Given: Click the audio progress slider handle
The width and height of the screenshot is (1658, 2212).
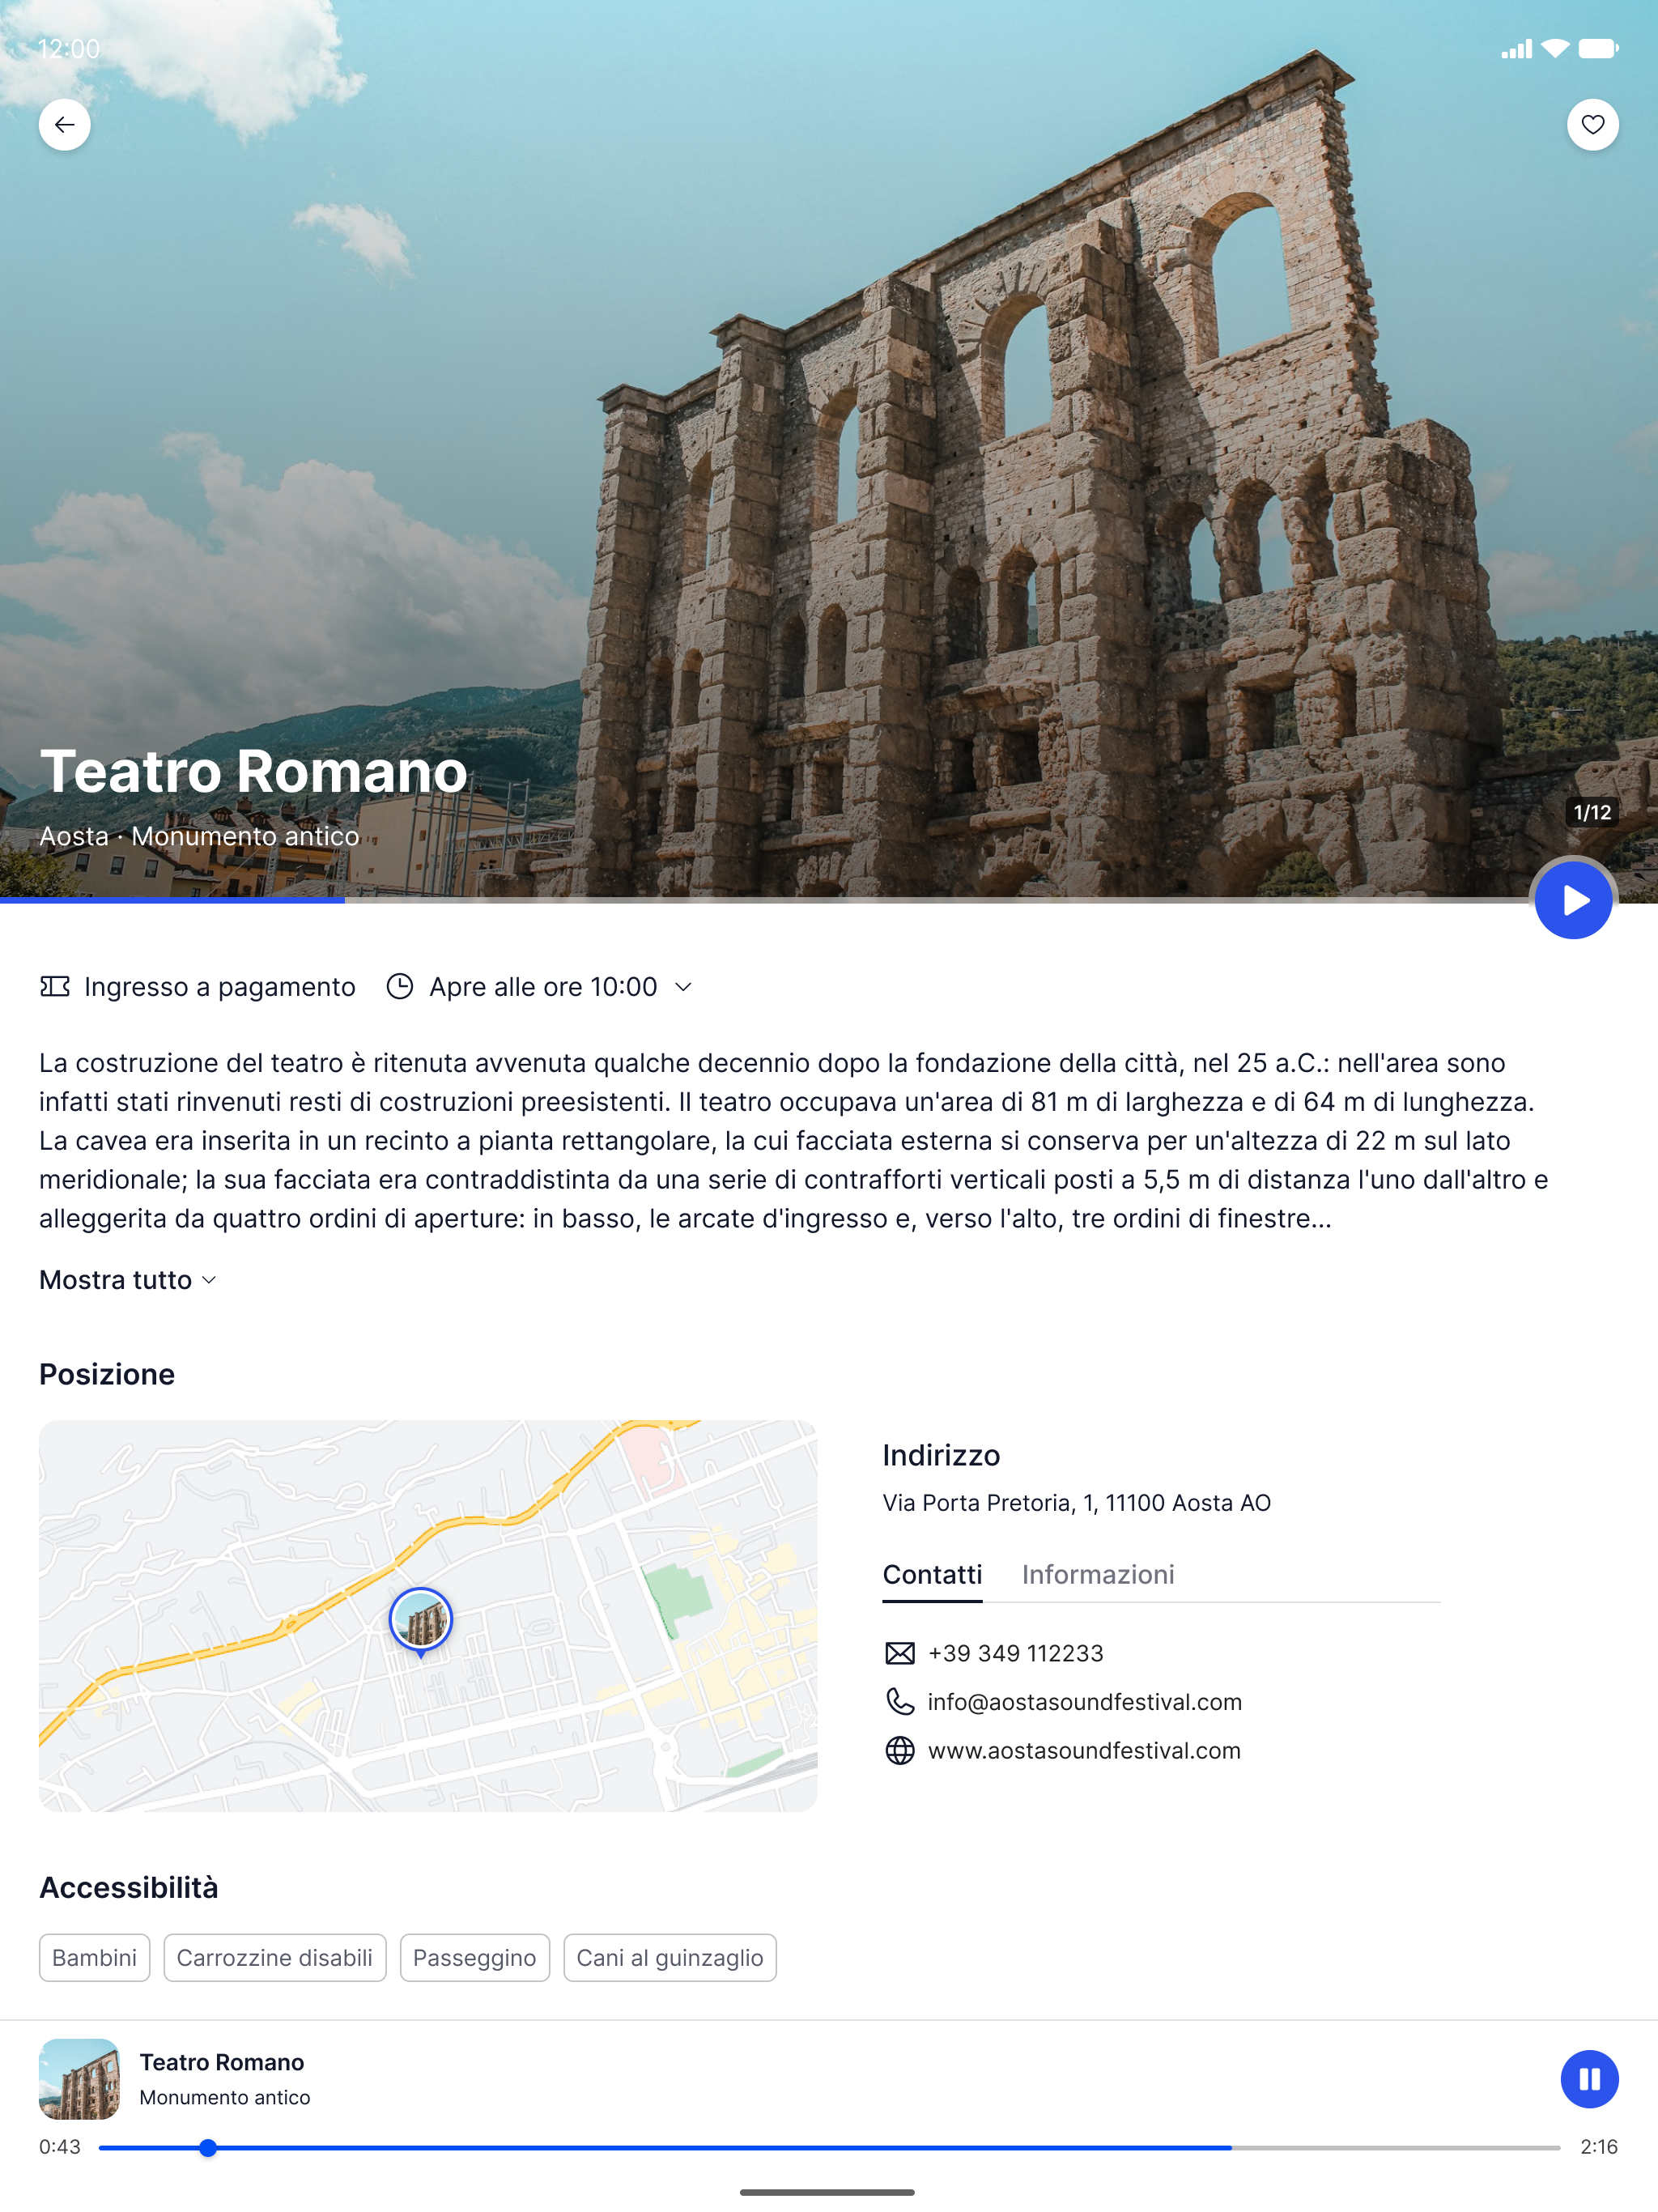Looking at the screenshot, I should pos(208,2147).
